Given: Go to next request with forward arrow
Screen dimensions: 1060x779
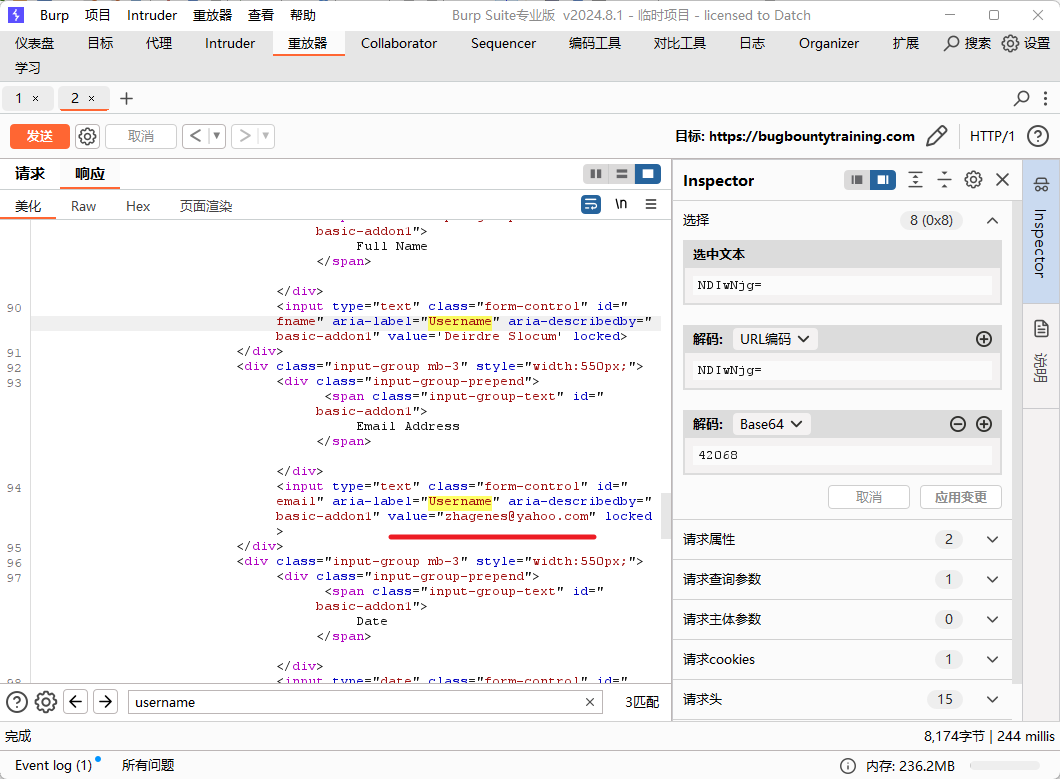Looking at the screenshot, I should [245, 136].
